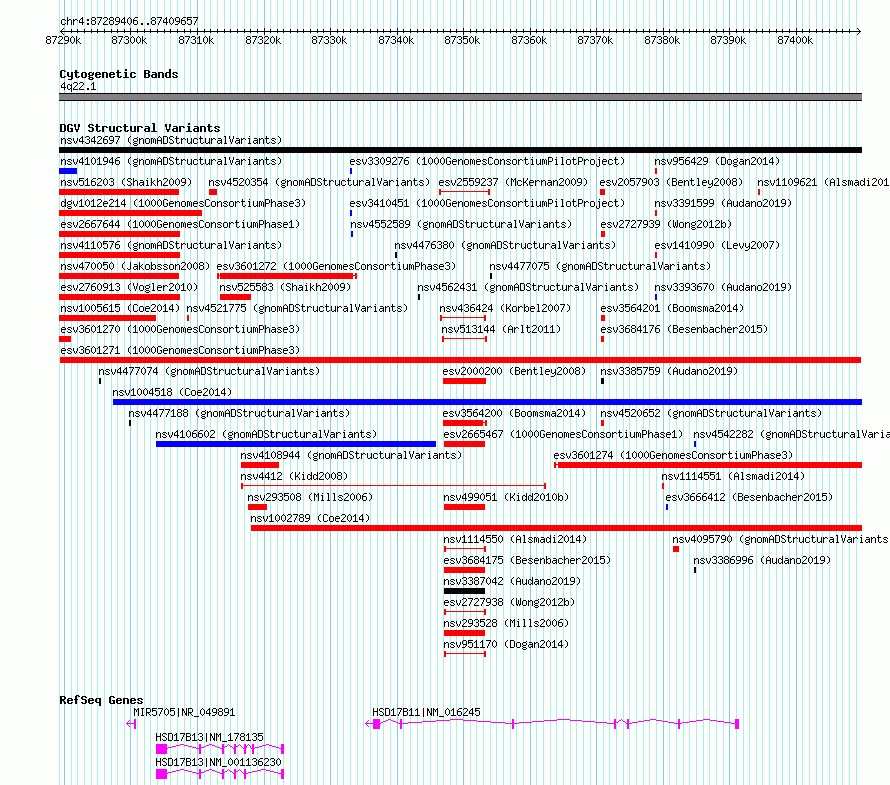
Task: Click the 87350k ruler position
Action: pos(462,40)
